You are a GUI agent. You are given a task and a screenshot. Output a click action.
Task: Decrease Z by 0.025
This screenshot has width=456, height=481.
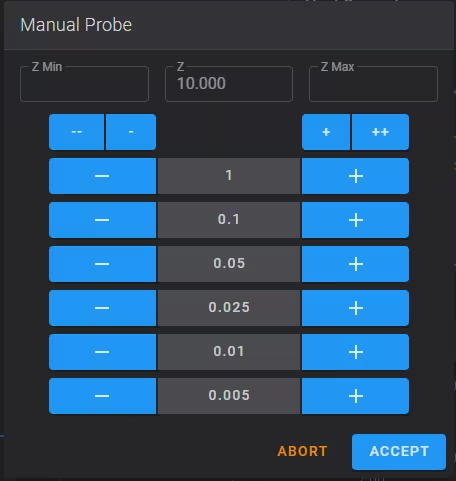[x=102, y=308]
